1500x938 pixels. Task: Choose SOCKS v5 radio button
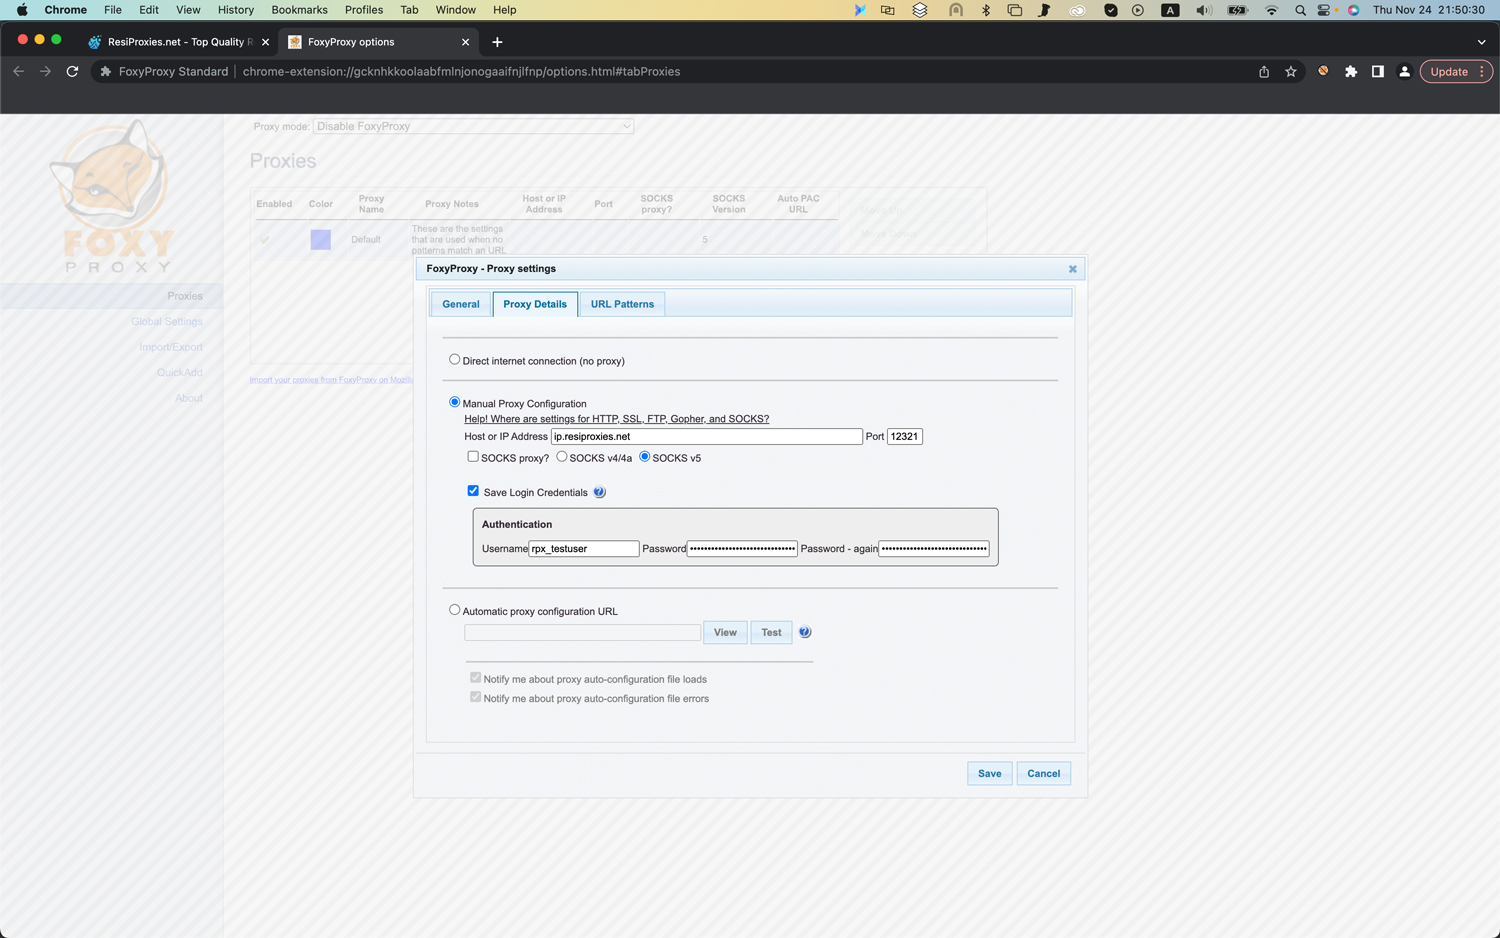[645, 457]
